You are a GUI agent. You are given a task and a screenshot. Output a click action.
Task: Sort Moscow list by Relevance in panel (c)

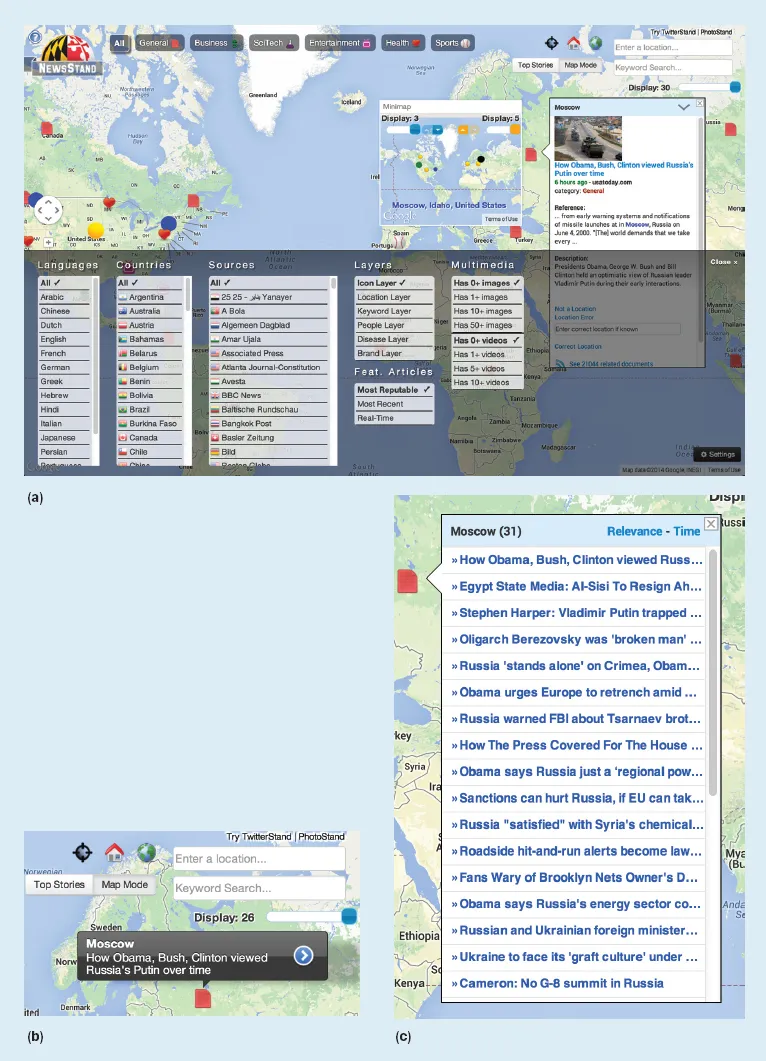[634, 532]
